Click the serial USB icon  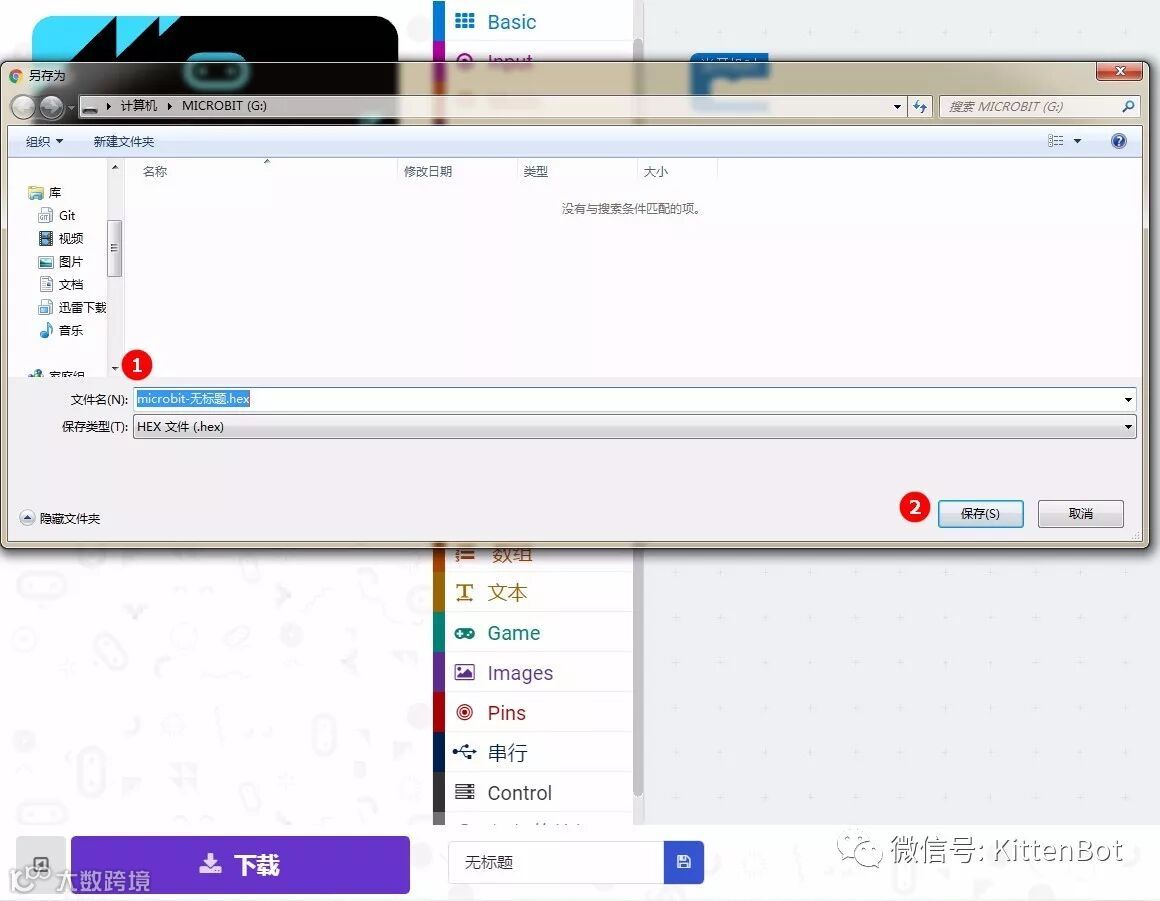(x=465, y=752)
